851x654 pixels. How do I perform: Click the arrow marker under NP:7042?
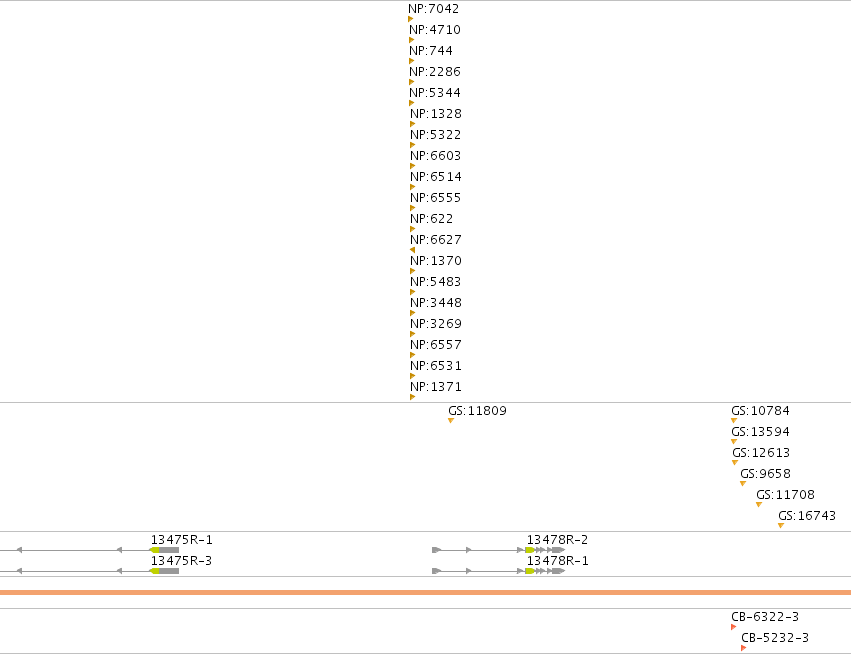click(x=410, y=19)
